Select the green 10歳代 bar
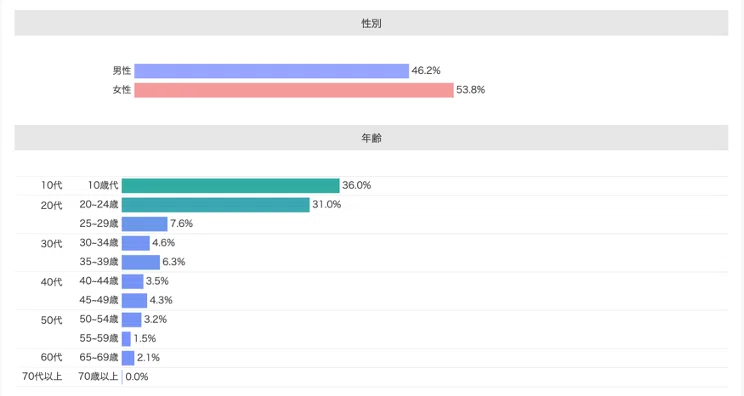Image resolution: width=744 pixels, height=396 pixels. tap(231, 186)
